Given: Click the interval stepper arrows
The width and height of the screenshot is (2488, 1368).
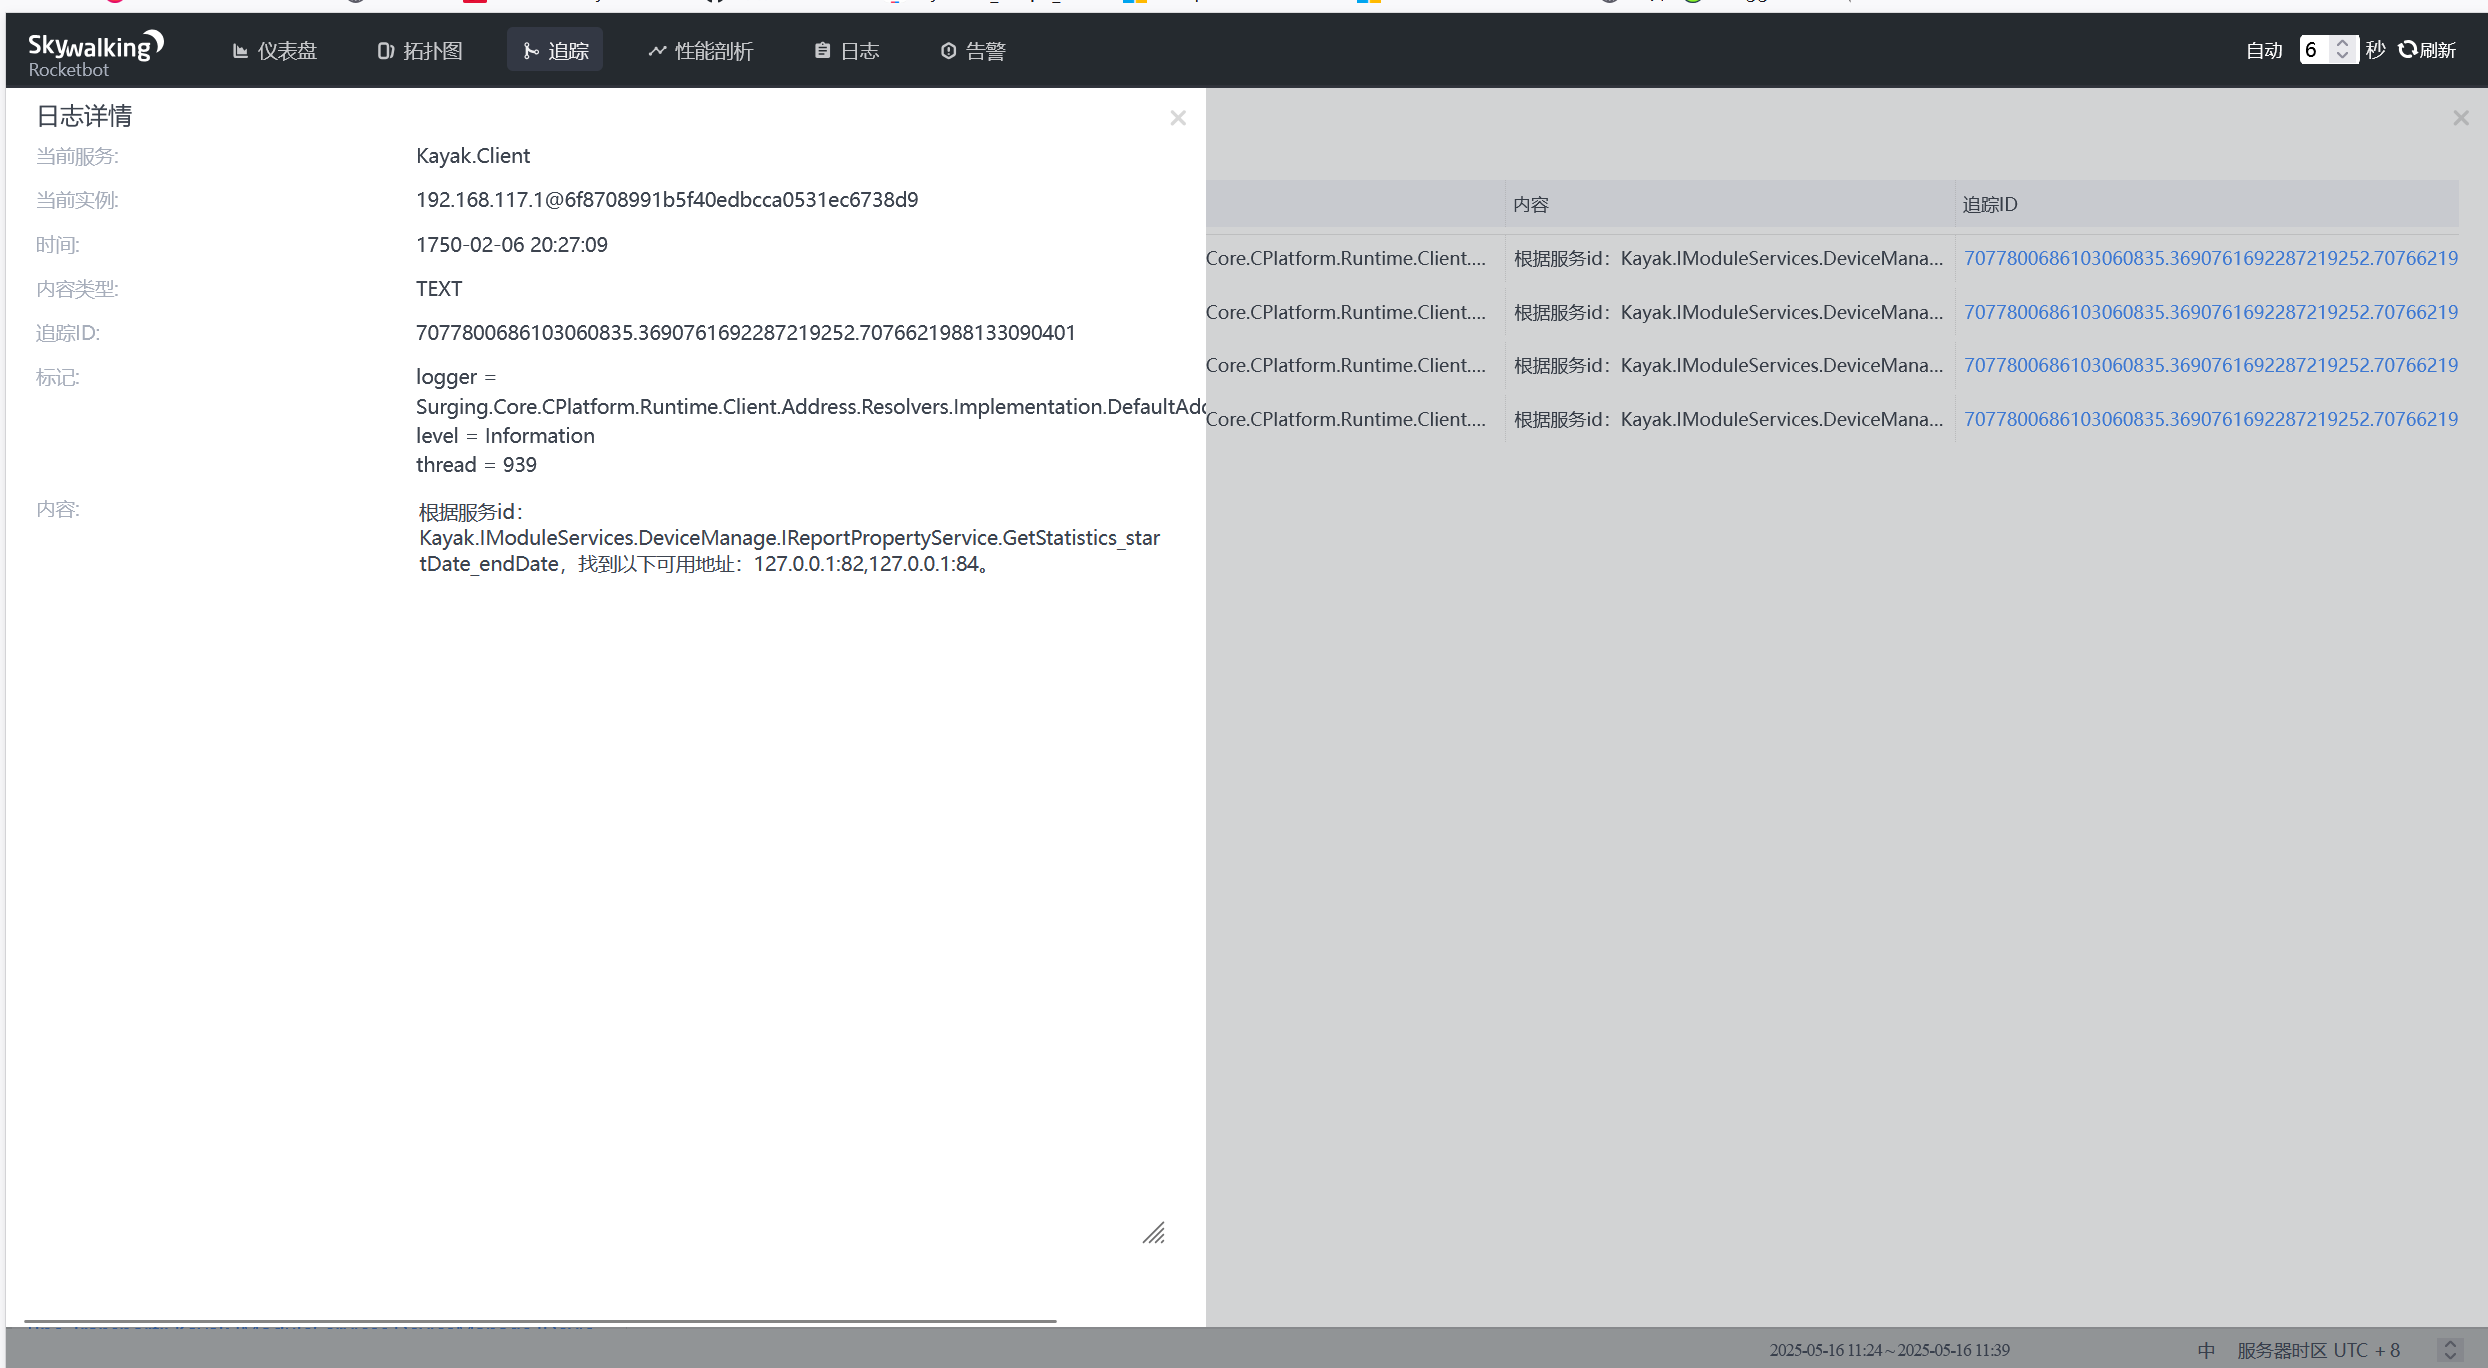Looking at the screenshot, I should [x=2342, y=50].
